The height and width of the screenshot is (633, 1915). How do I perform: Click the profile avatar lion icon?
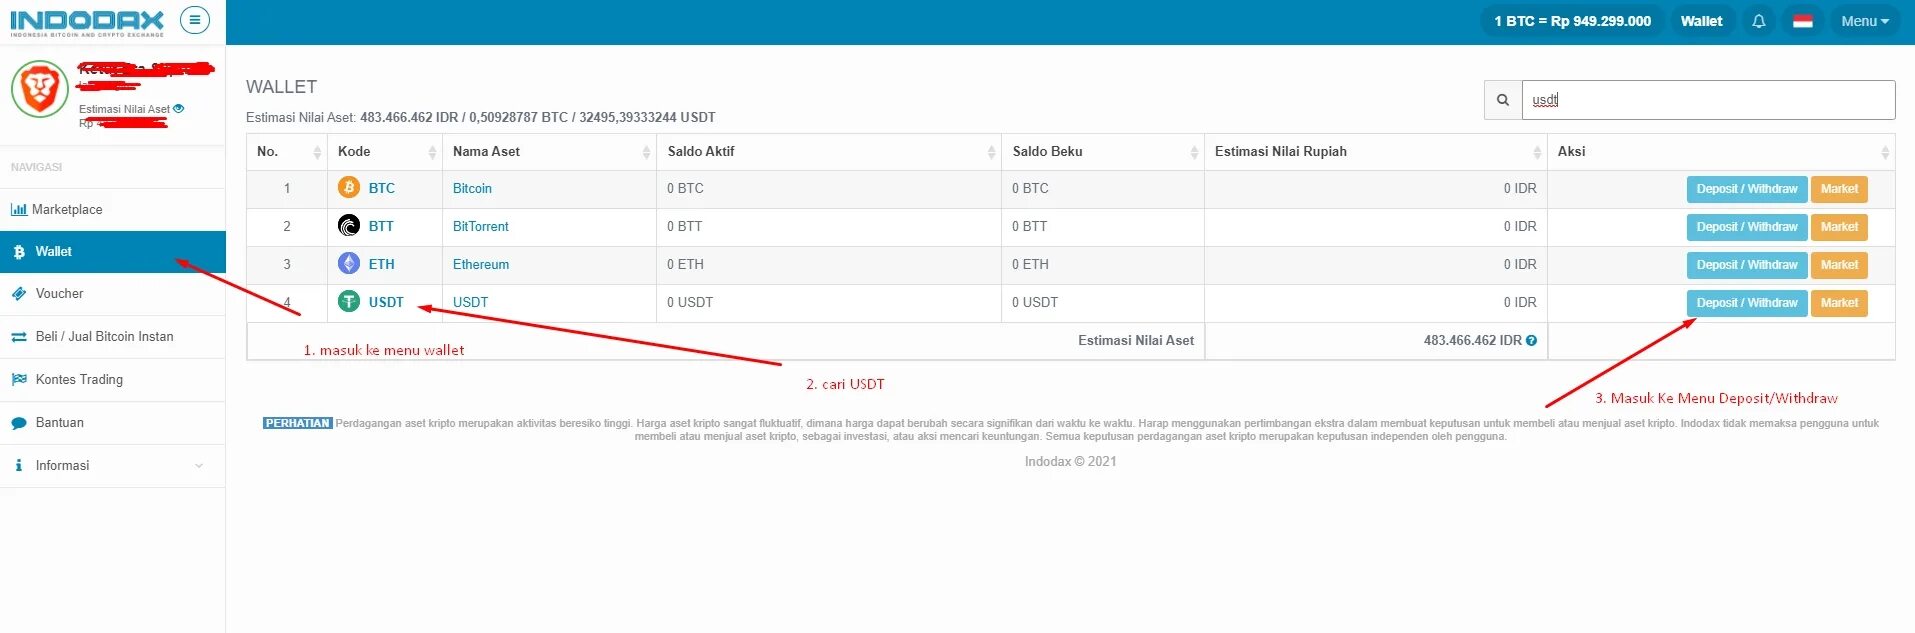39,89
